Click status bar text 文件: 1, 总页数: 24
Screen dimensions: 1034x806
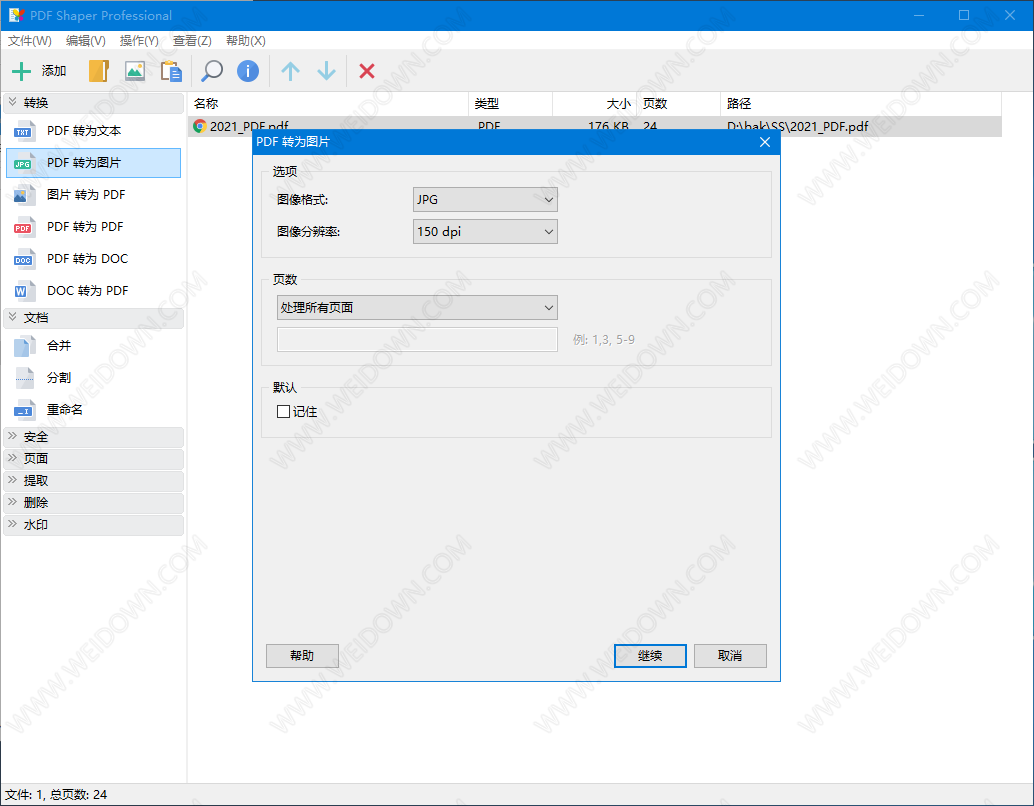pyautogui.click(x=56, y=795)
